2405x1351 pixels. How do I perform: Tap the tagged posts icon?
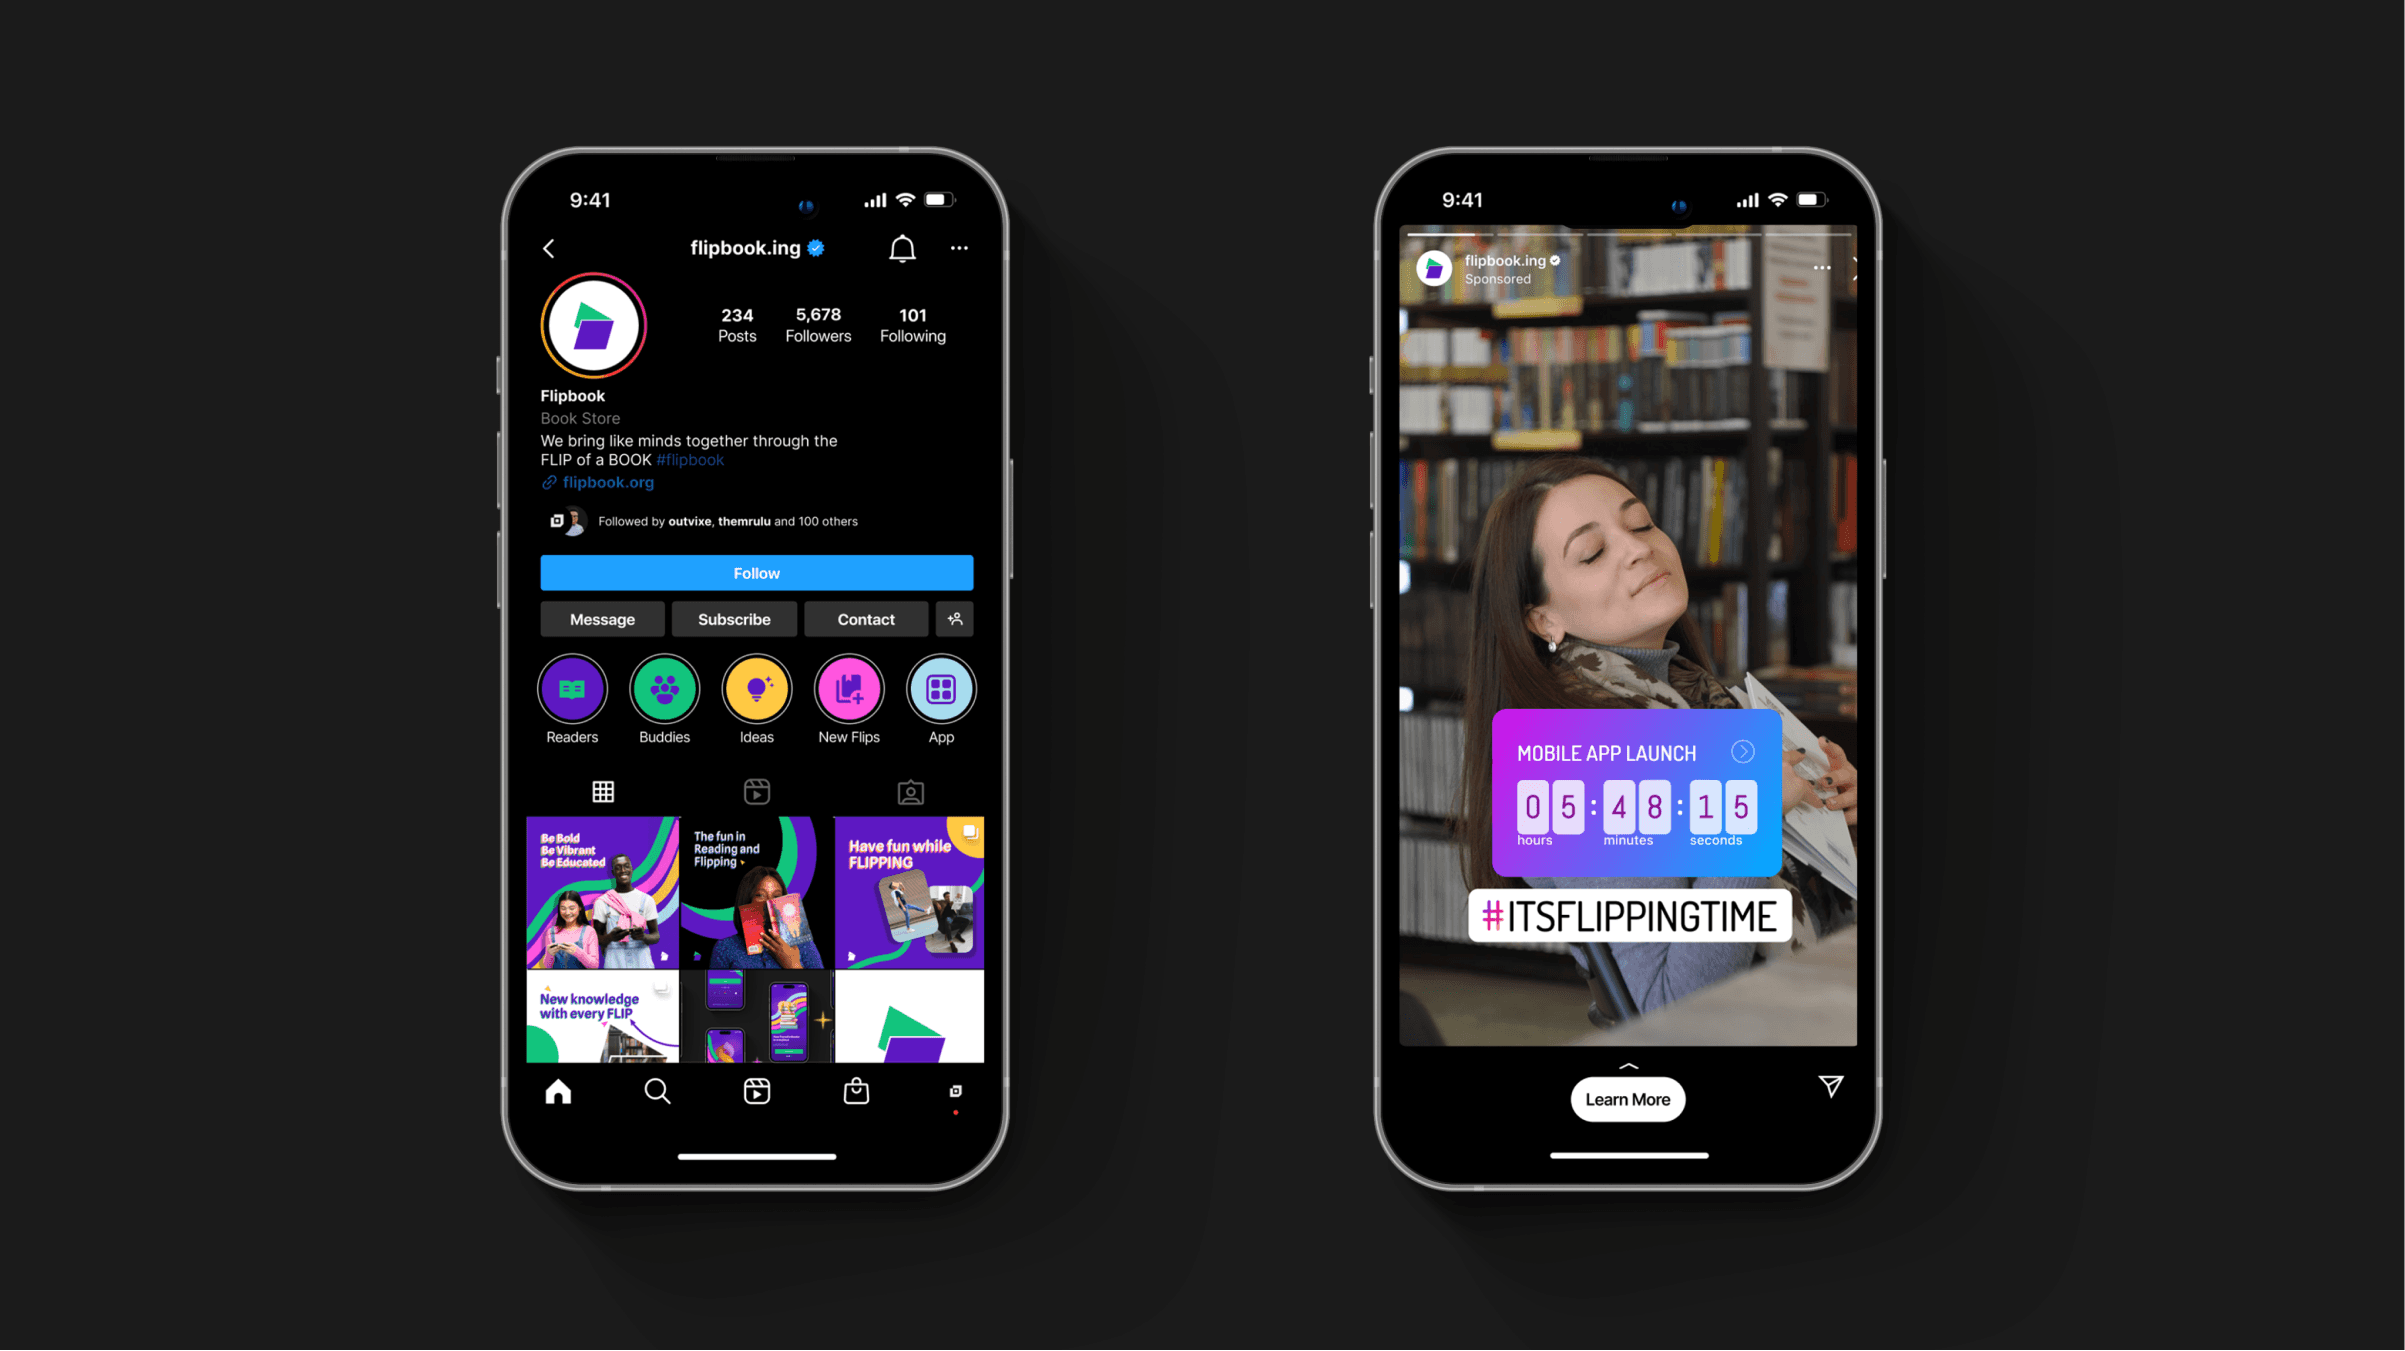pos(910,791)
